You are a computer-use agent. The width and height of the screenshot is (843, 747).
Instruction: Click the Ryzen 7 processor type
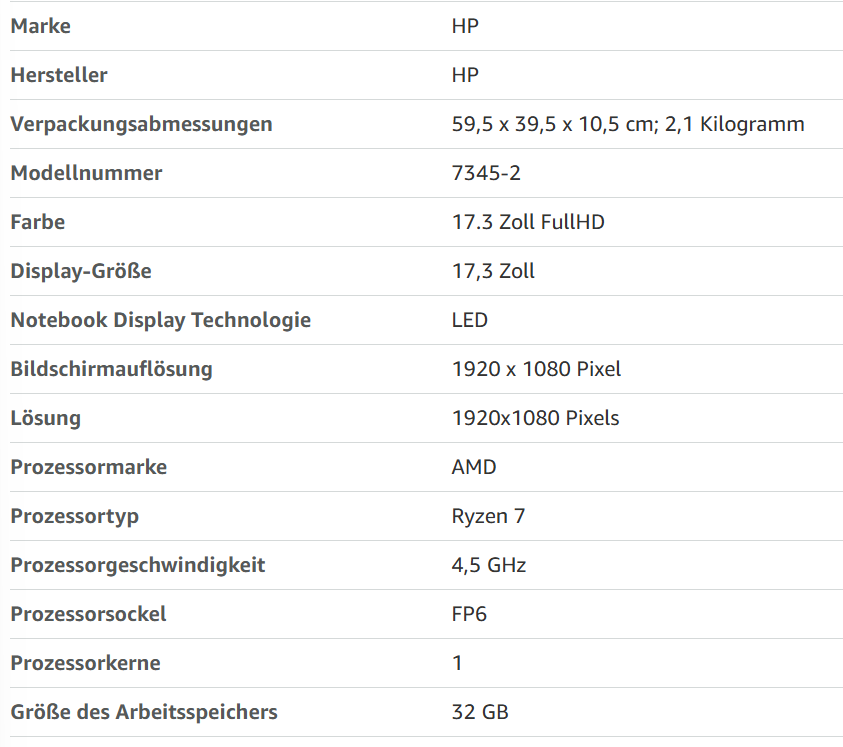[x=488, y=516]
